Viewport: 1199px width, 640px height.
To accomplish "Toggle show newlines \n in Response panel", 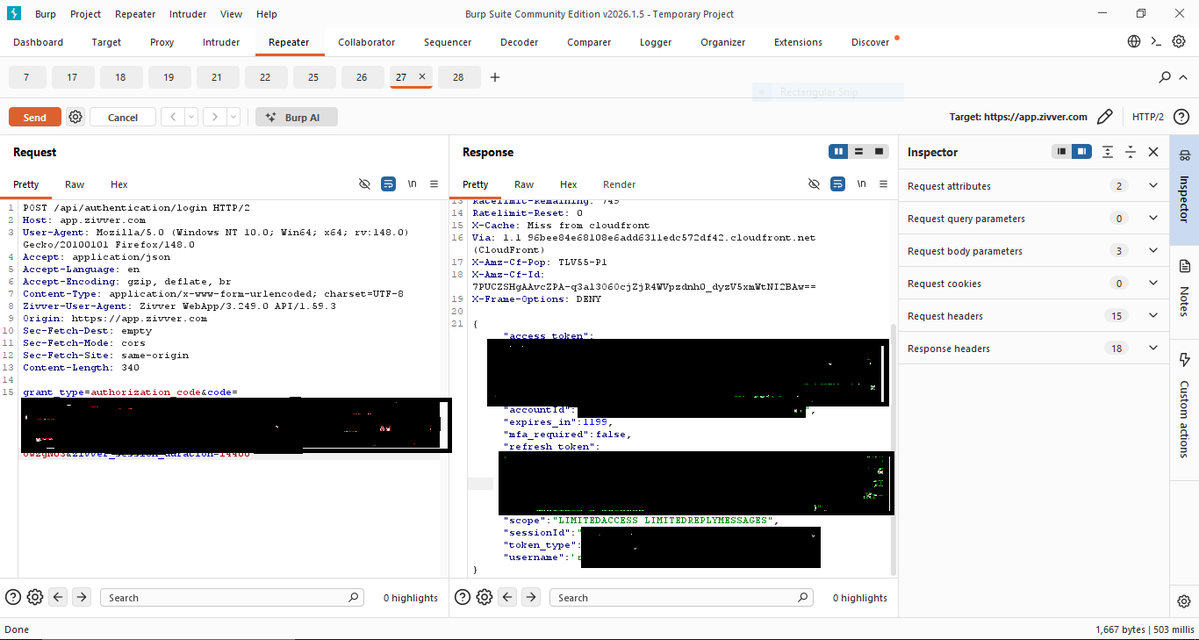I will [x=862, y=184].
